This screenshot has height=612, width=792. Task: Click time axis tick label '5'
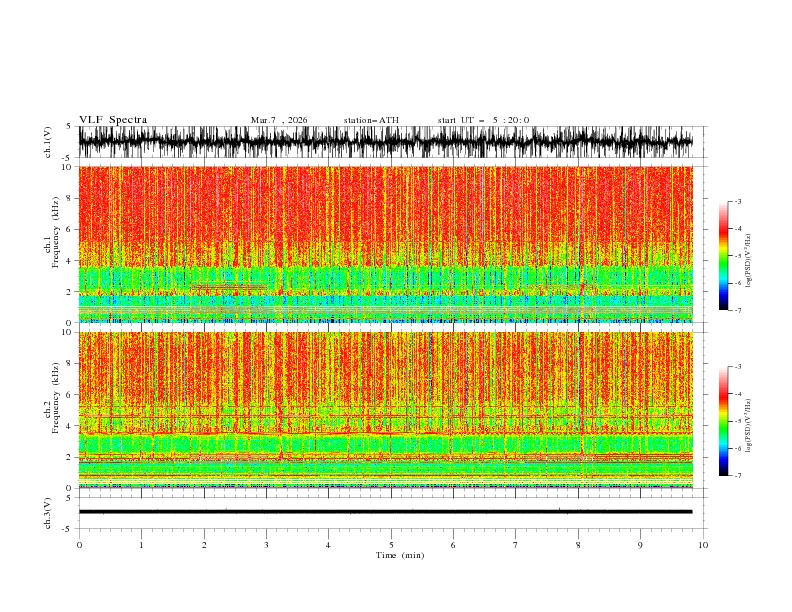(391, 545)
